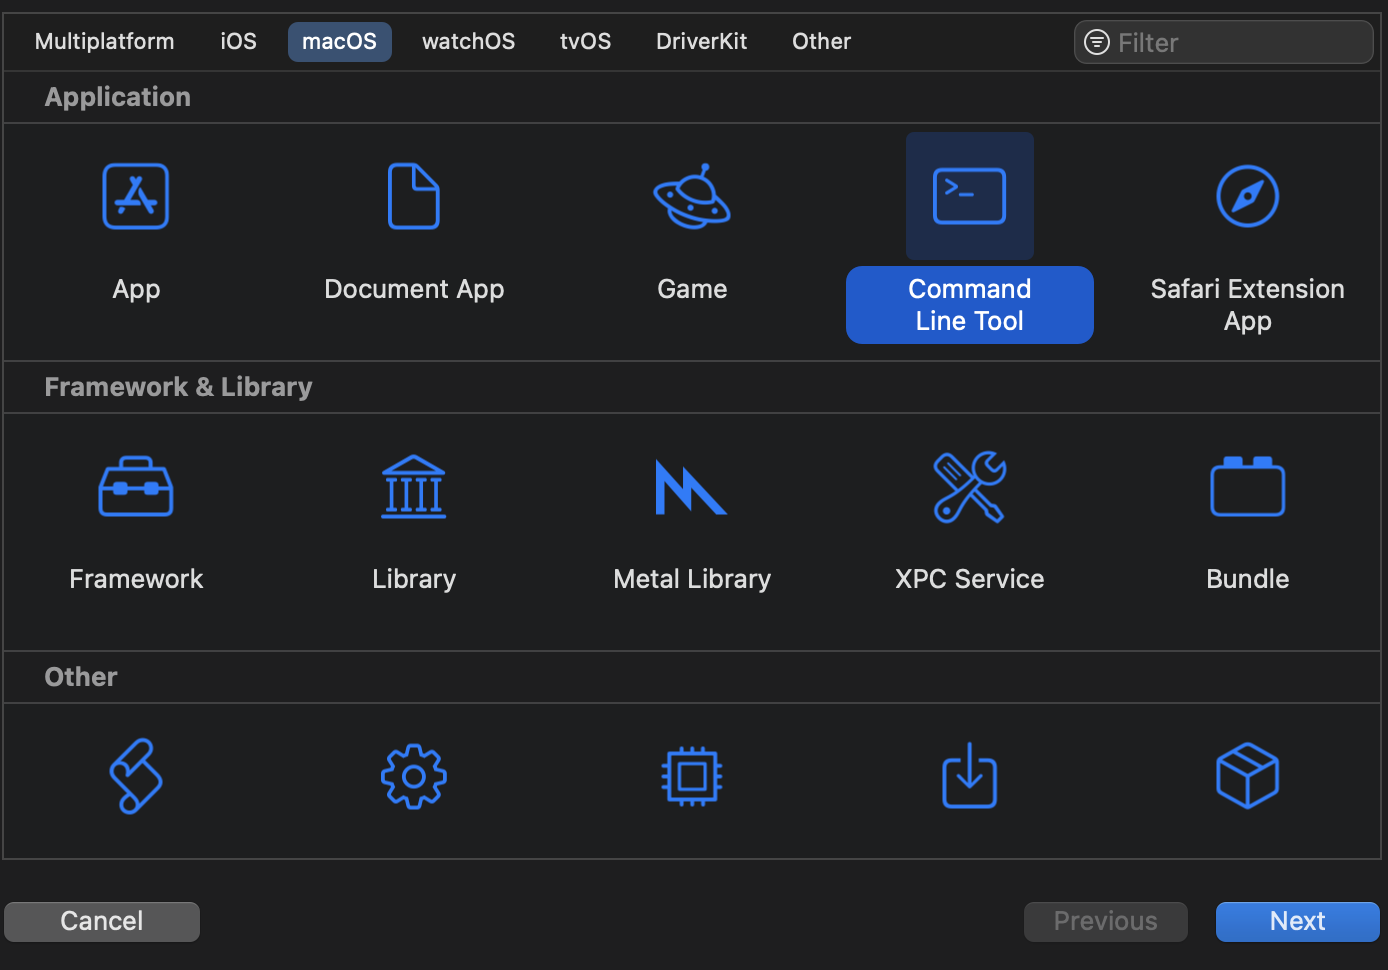1388x970 pixels.
Task: Open the tvOS tab
Action: [x=586, y=42]
